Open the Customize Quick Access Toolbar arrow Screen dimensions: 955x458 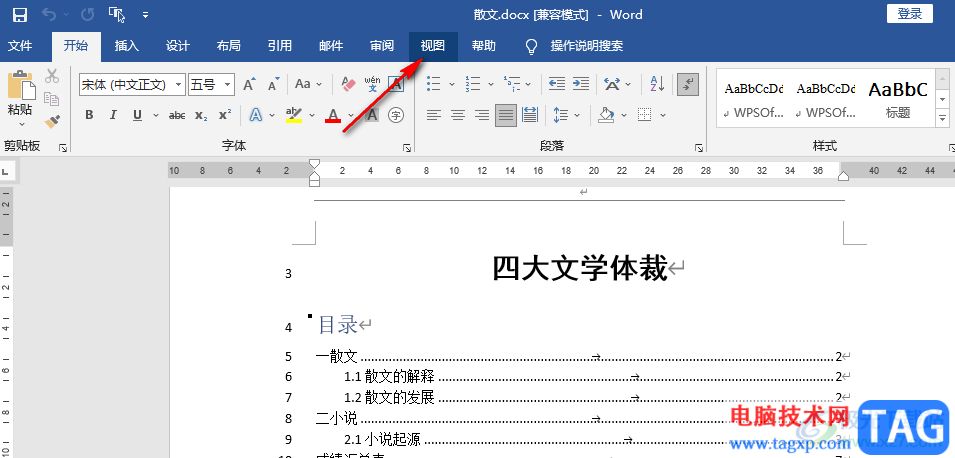click(145, 15)
